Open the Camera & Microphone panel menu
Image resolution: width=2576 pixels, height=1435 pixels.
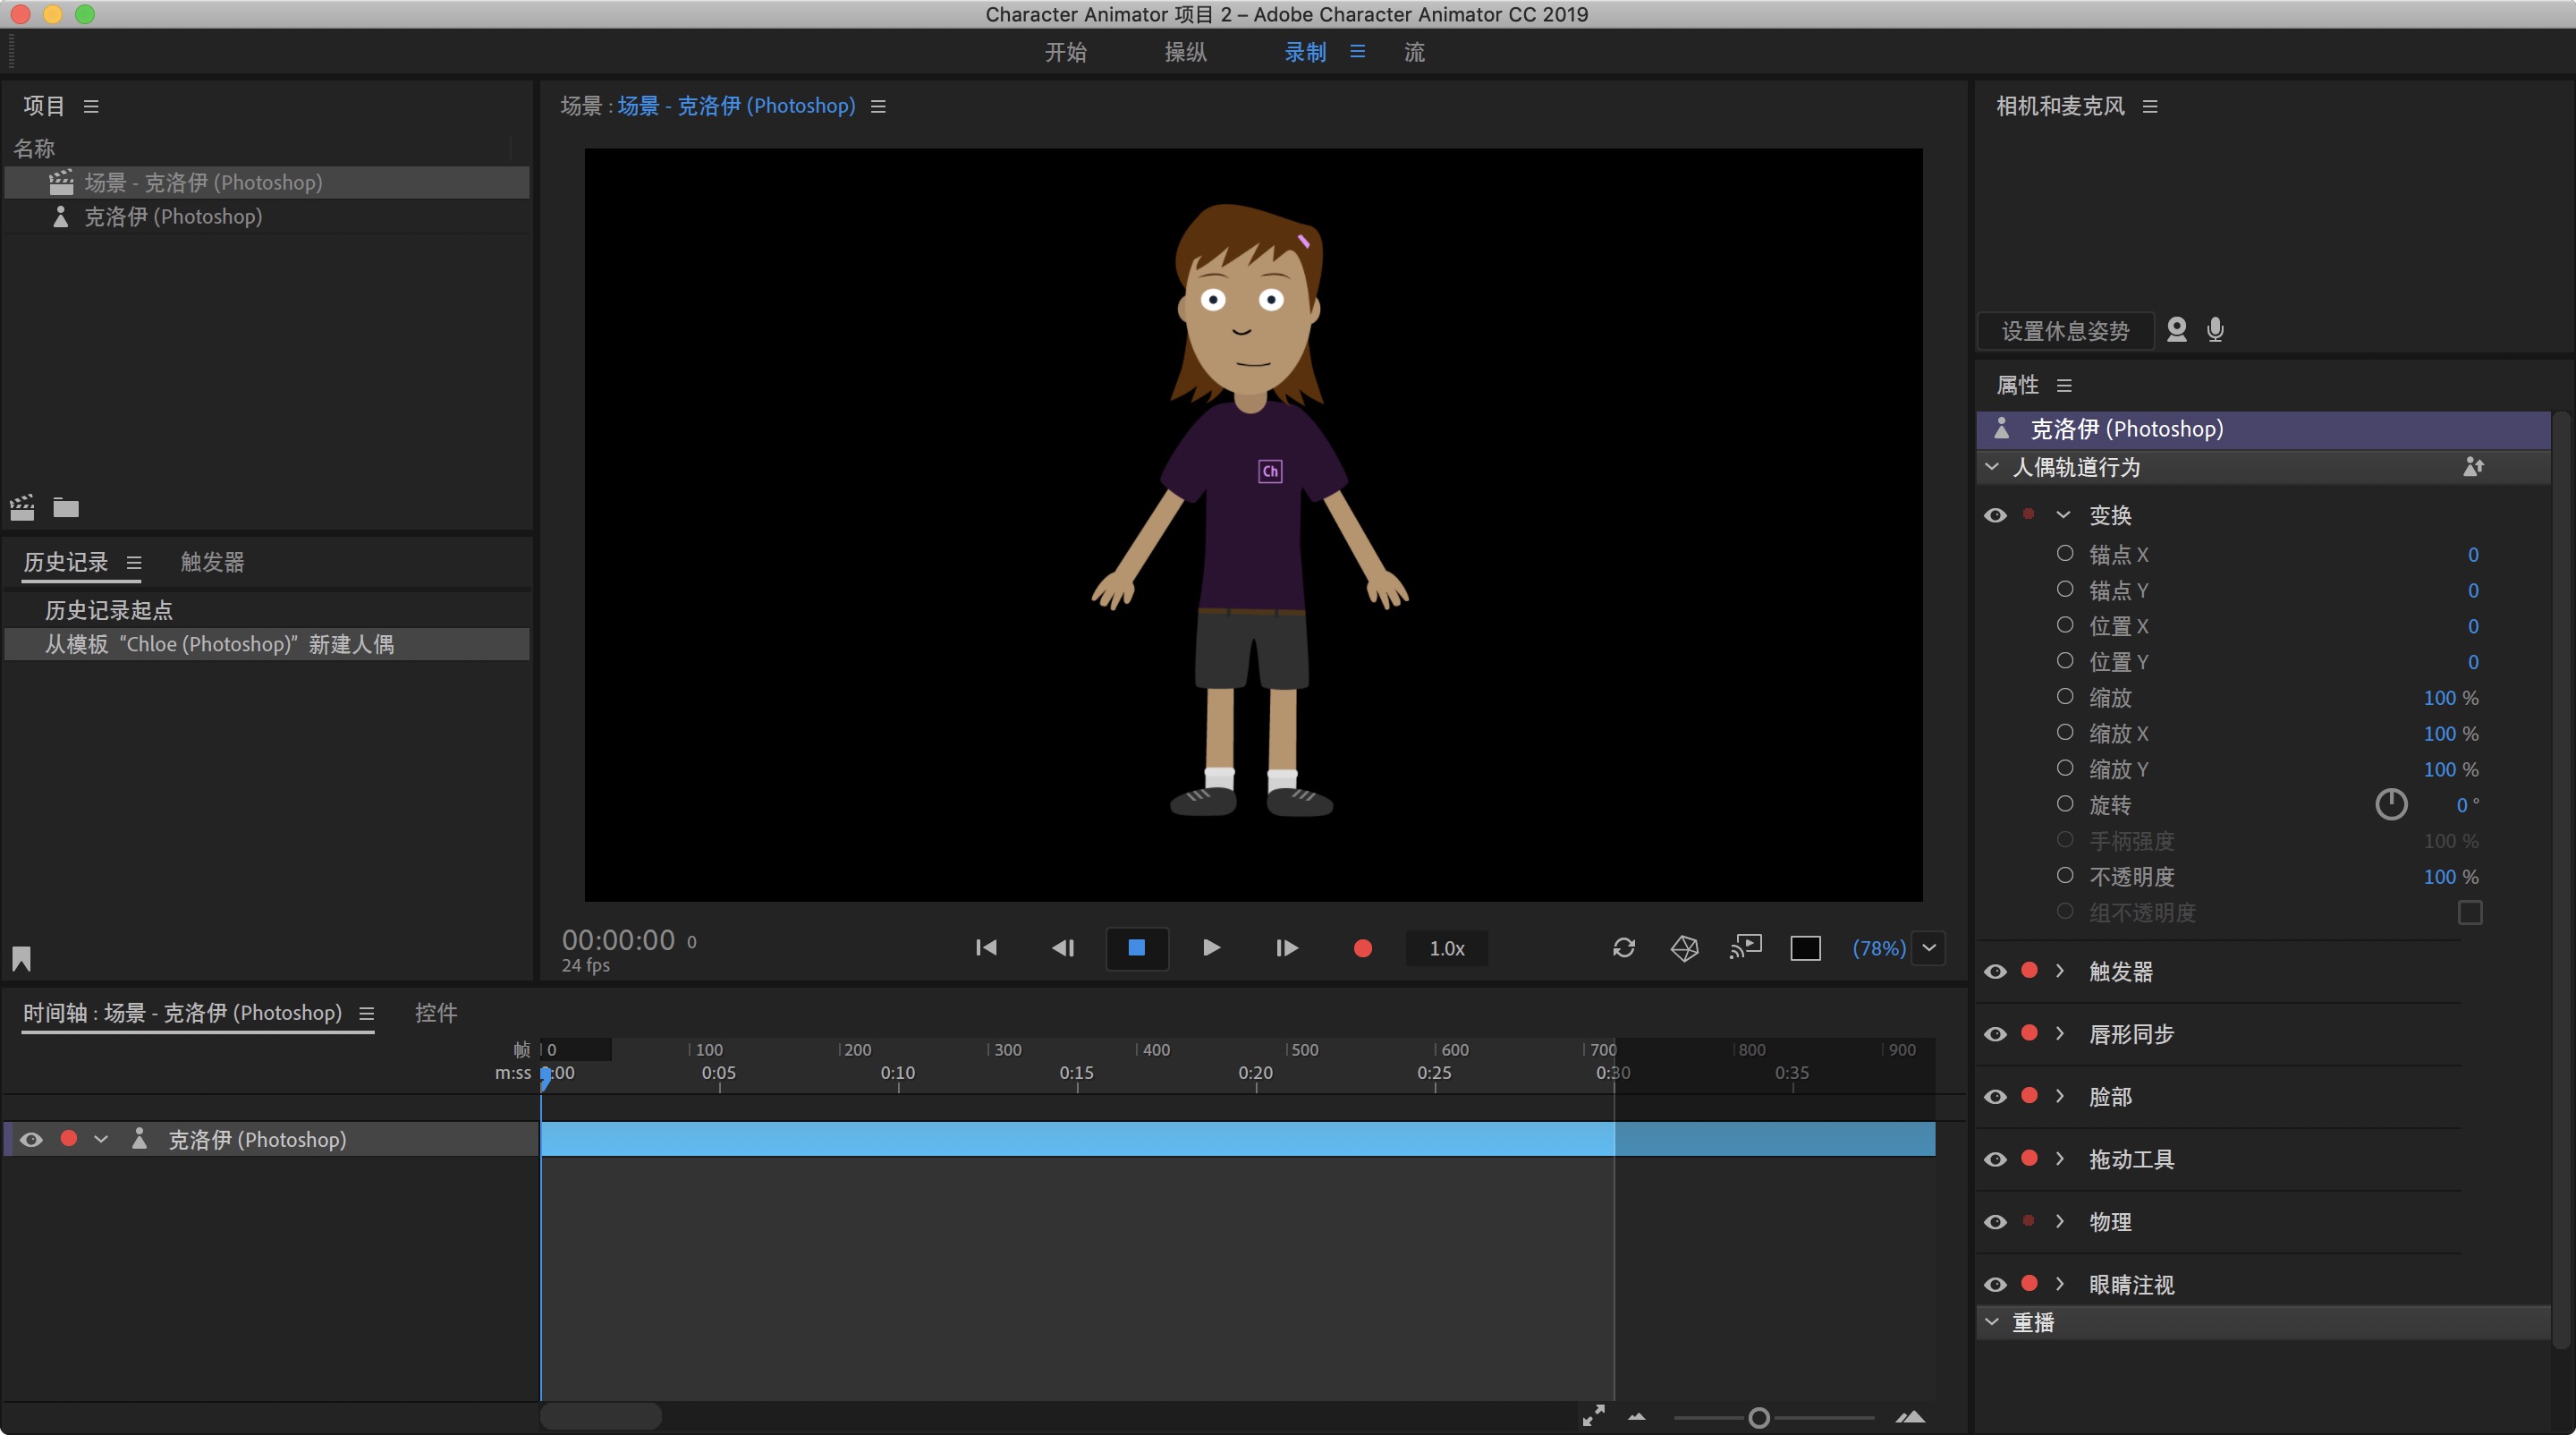pos(2150,106)
